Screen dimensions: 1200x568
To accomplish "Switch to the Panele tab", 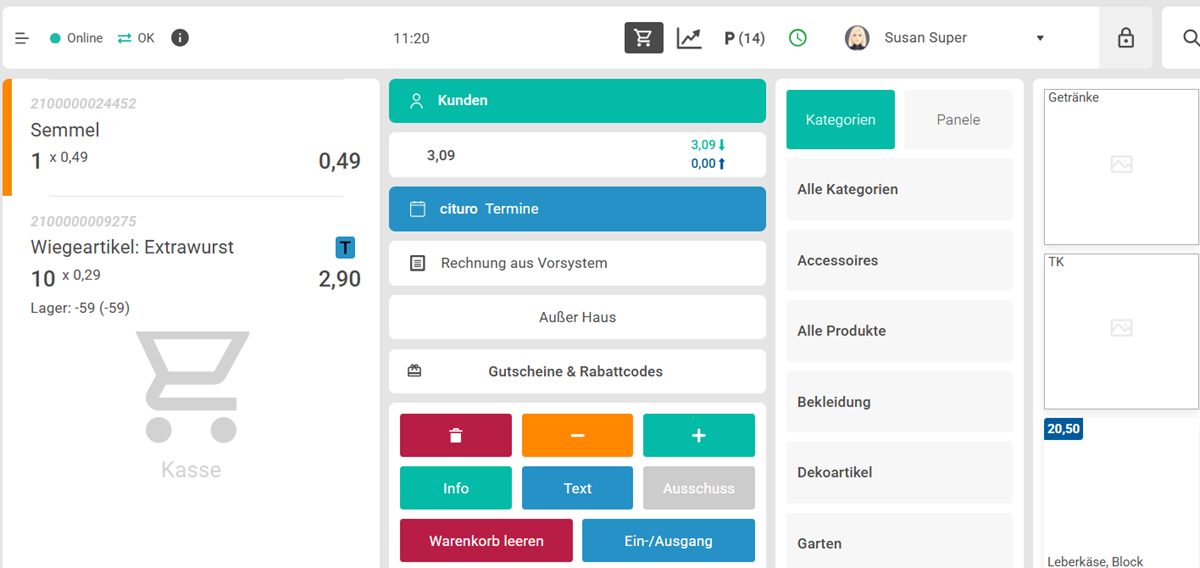I will (x=958, y=119).
